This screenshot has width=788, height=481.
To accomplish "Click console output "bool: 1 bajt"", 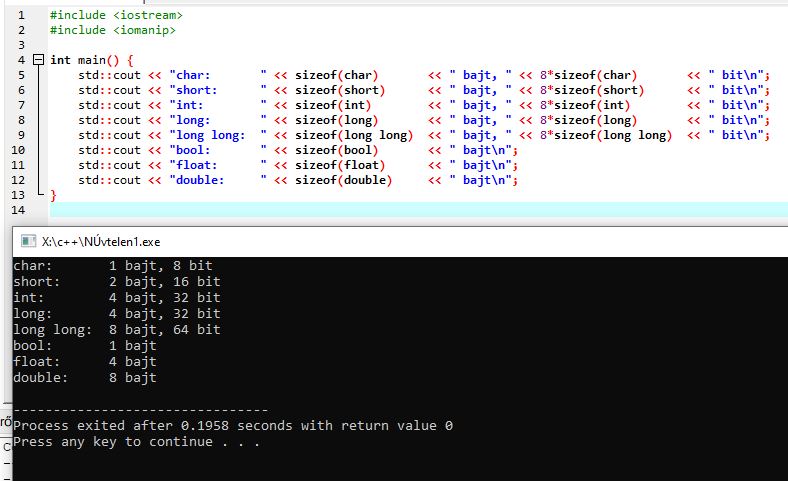I will (84, 346).
